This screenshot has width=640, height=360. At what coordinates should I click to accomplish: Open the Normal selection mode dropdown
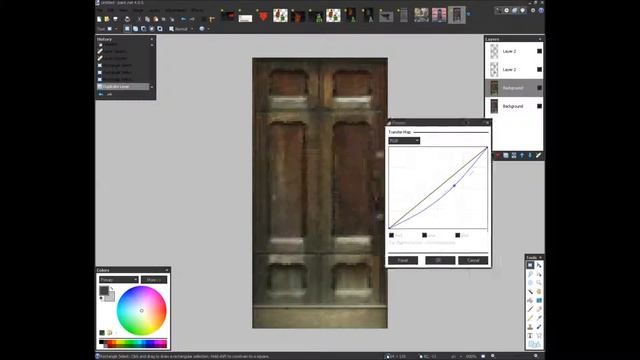click(x=181, y=29)
